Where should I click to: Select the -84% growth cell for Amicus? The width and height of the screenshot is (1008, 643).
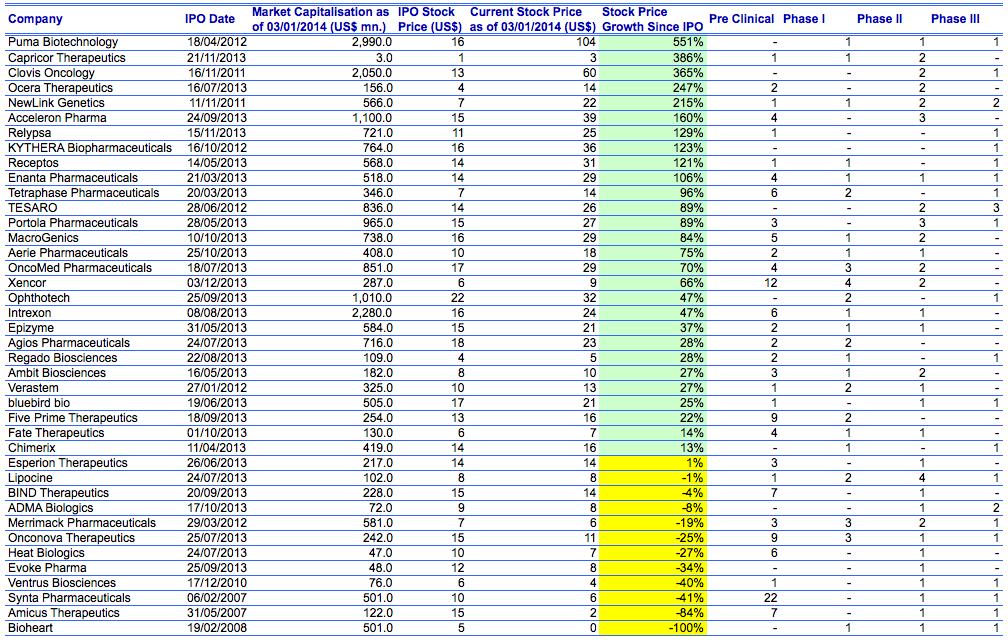pos(654,613)
